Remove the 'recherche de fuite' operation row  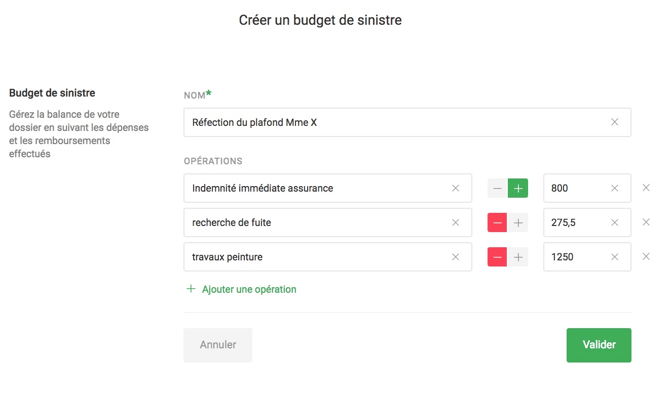coord(646,223)
